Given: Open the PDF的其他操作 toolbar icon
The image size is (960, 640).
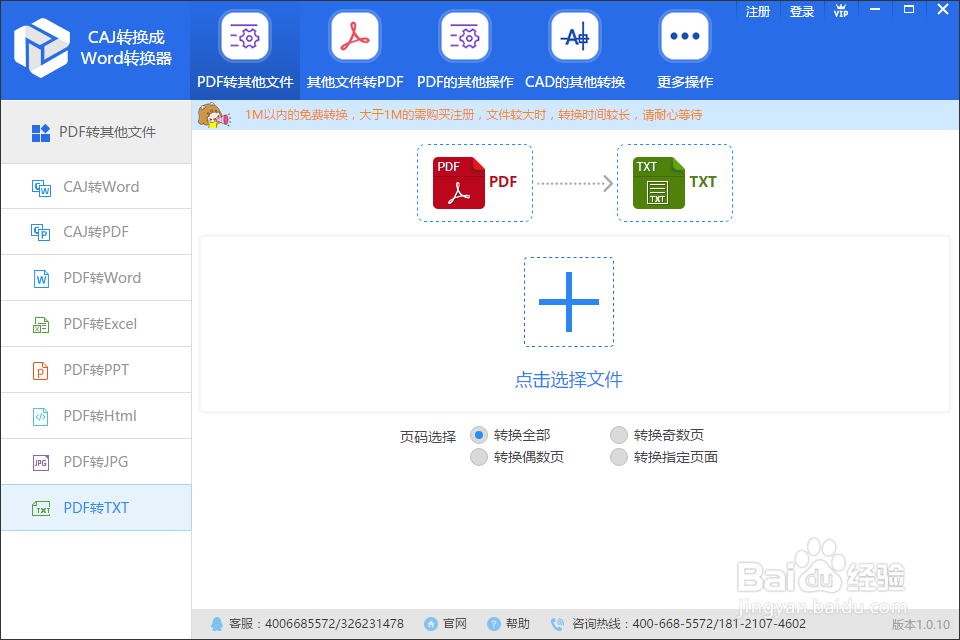Looking at the screenshot, I should click(x=465, y=36).
